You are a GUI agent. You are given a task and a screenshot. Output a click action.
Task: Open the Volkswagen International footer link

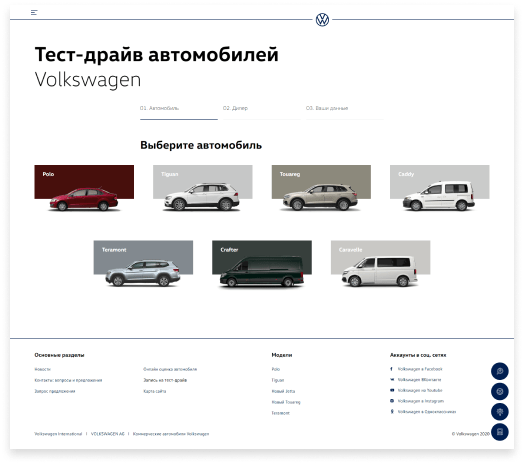pyautogui.click(x=58, y=434)
